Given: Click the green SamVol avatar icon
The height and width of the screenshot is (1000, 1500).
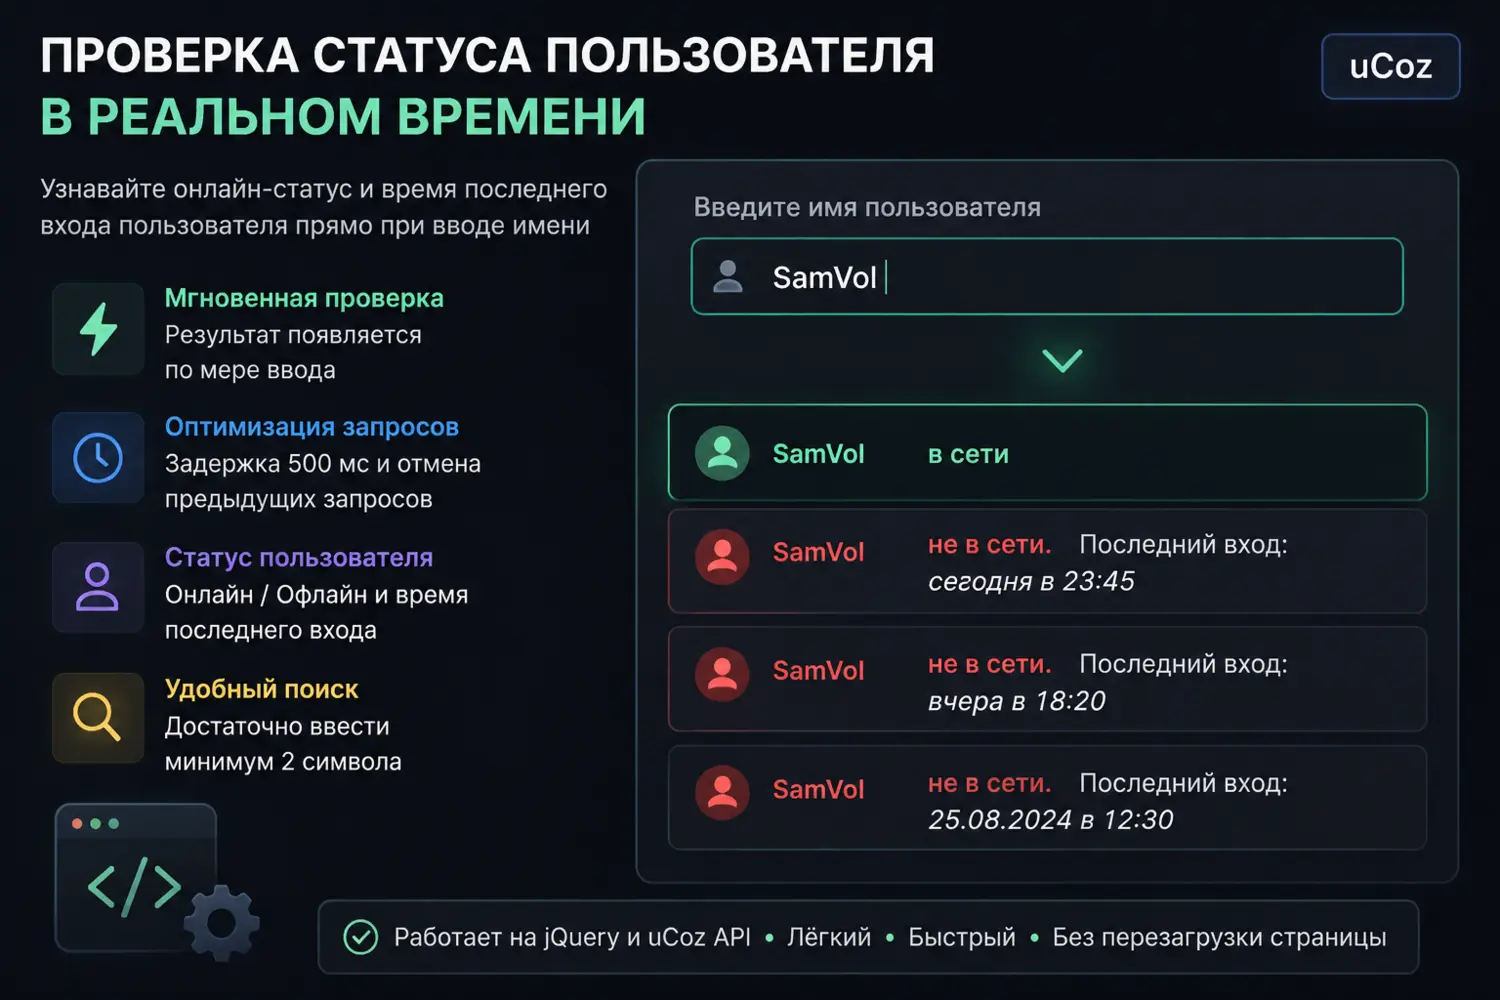Looking at the screenshot, I should tap(722, 453).
